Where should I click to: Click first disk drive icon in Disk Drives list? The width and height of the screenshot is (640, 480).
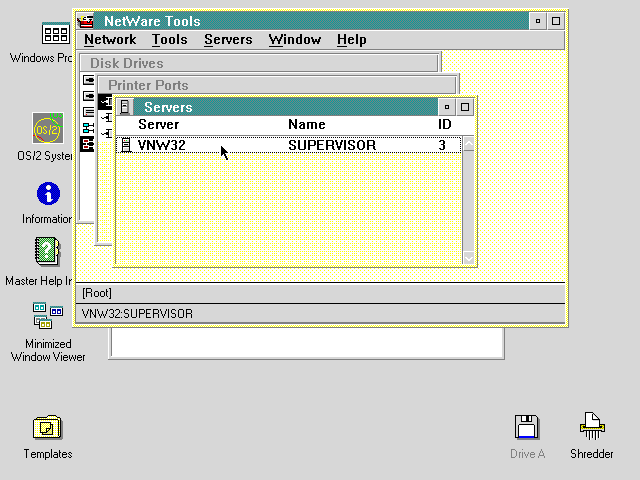coord(88,80)
